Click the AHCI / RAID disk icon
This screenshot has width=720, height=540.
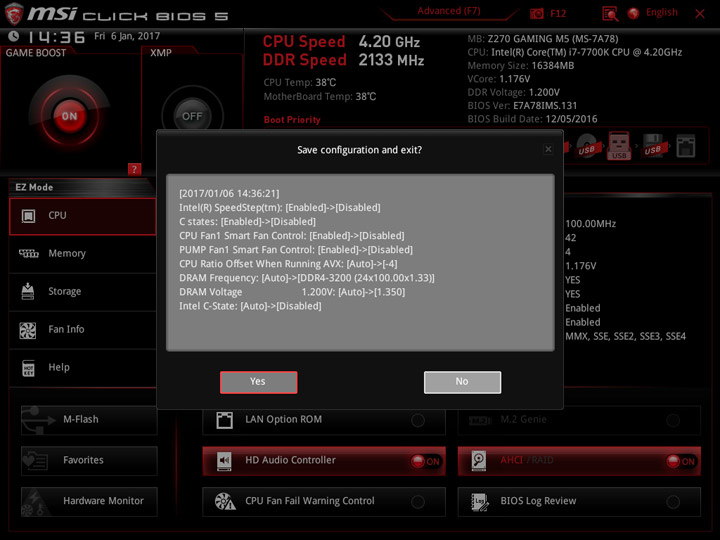[x=478, y=461]
